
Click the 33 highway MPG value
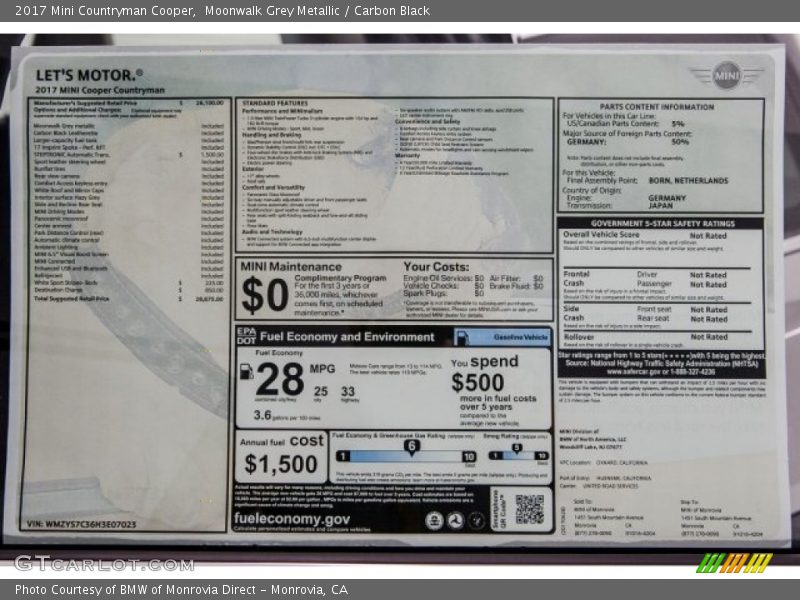coord(348,391)
